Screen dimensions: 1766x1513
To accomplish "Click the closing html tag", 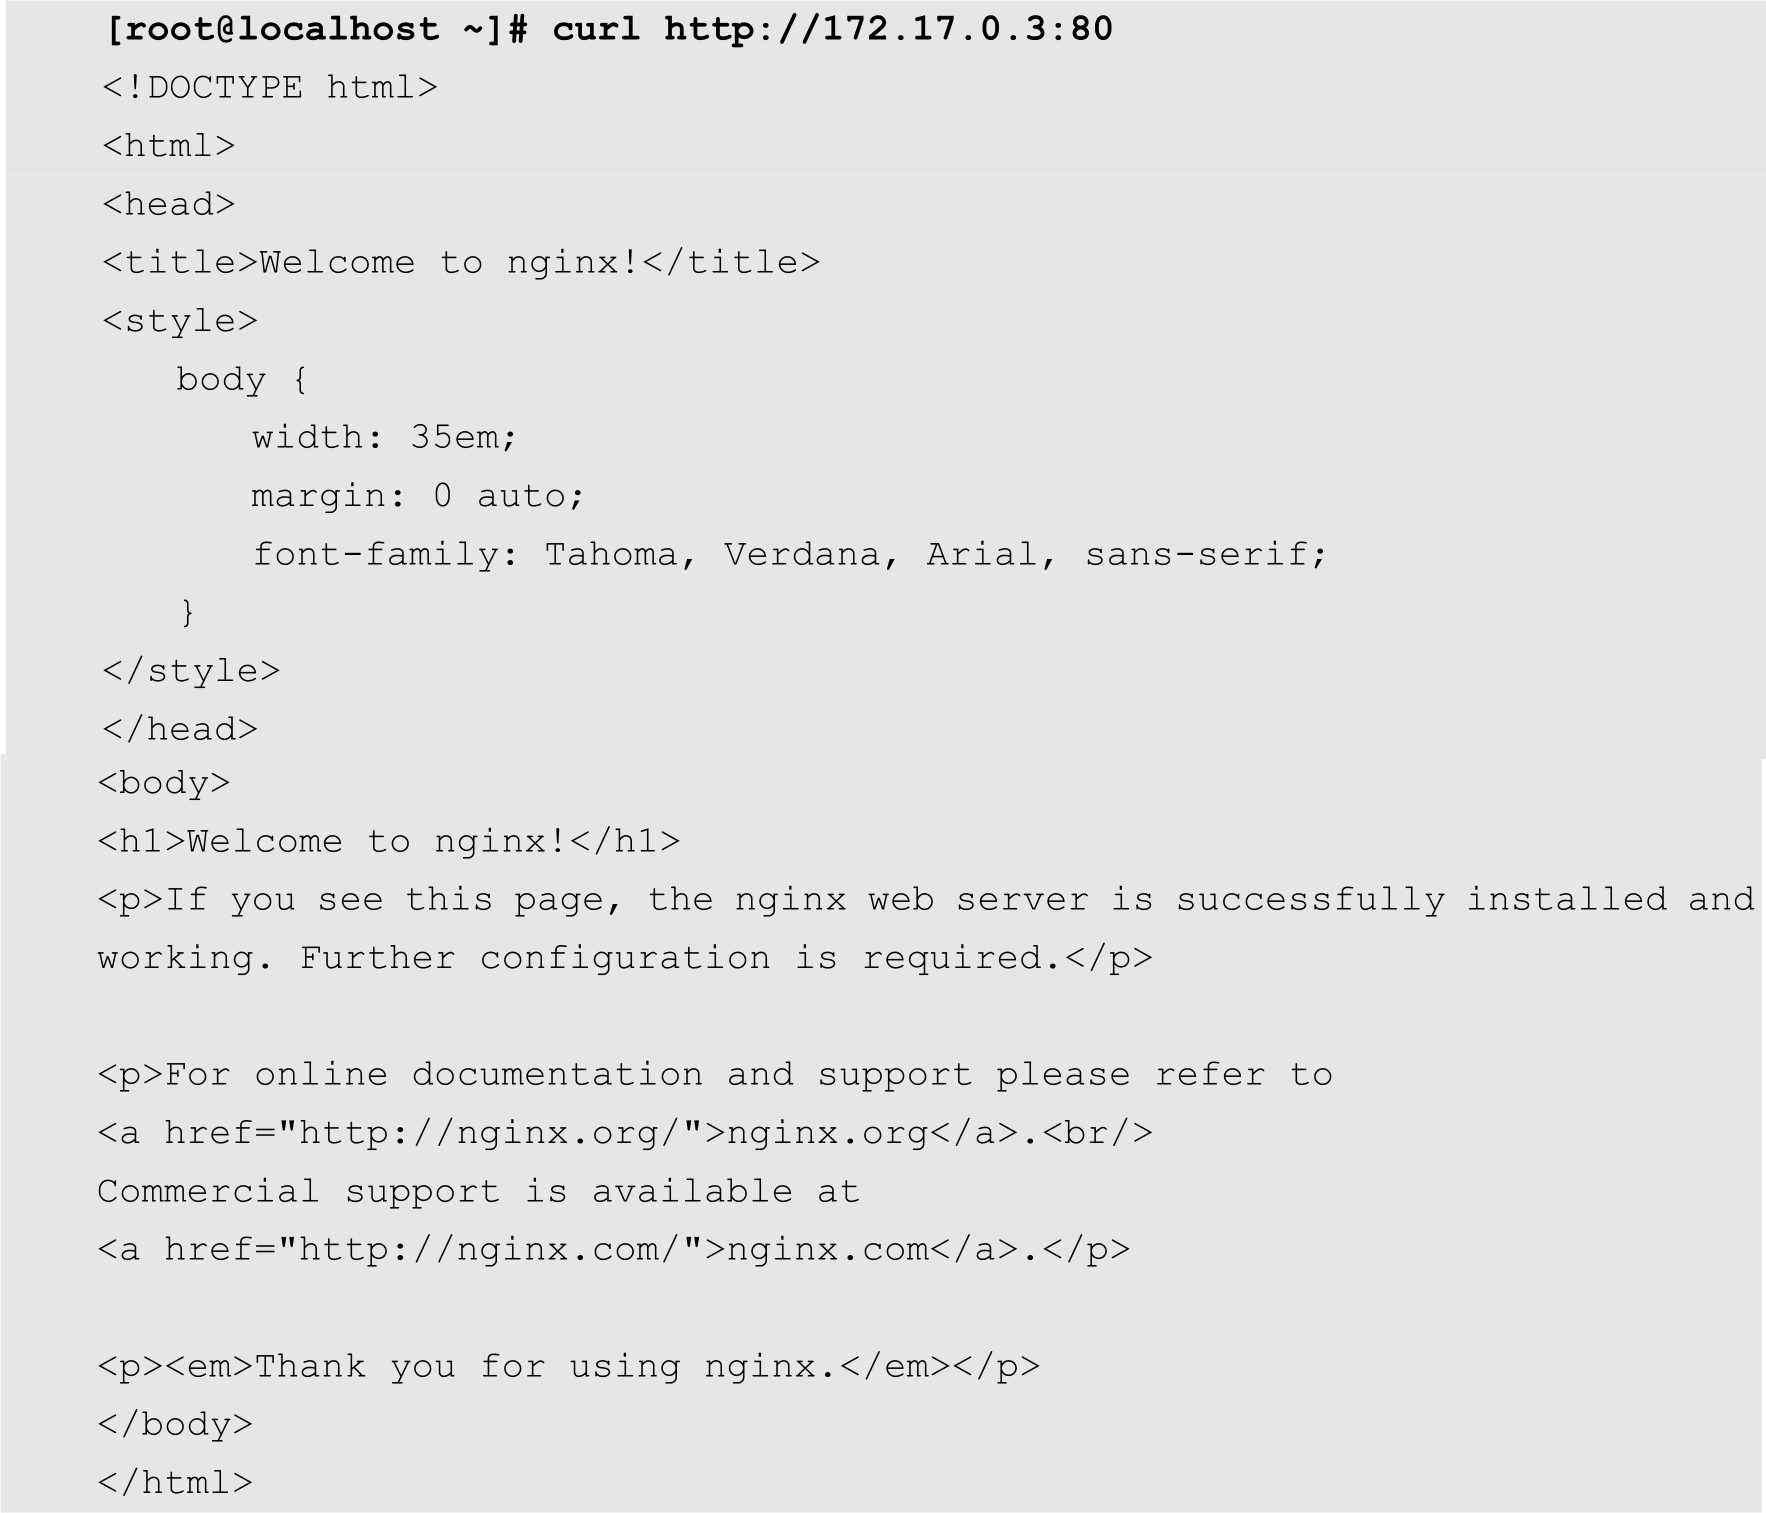I will click(x=175, y=1483).
